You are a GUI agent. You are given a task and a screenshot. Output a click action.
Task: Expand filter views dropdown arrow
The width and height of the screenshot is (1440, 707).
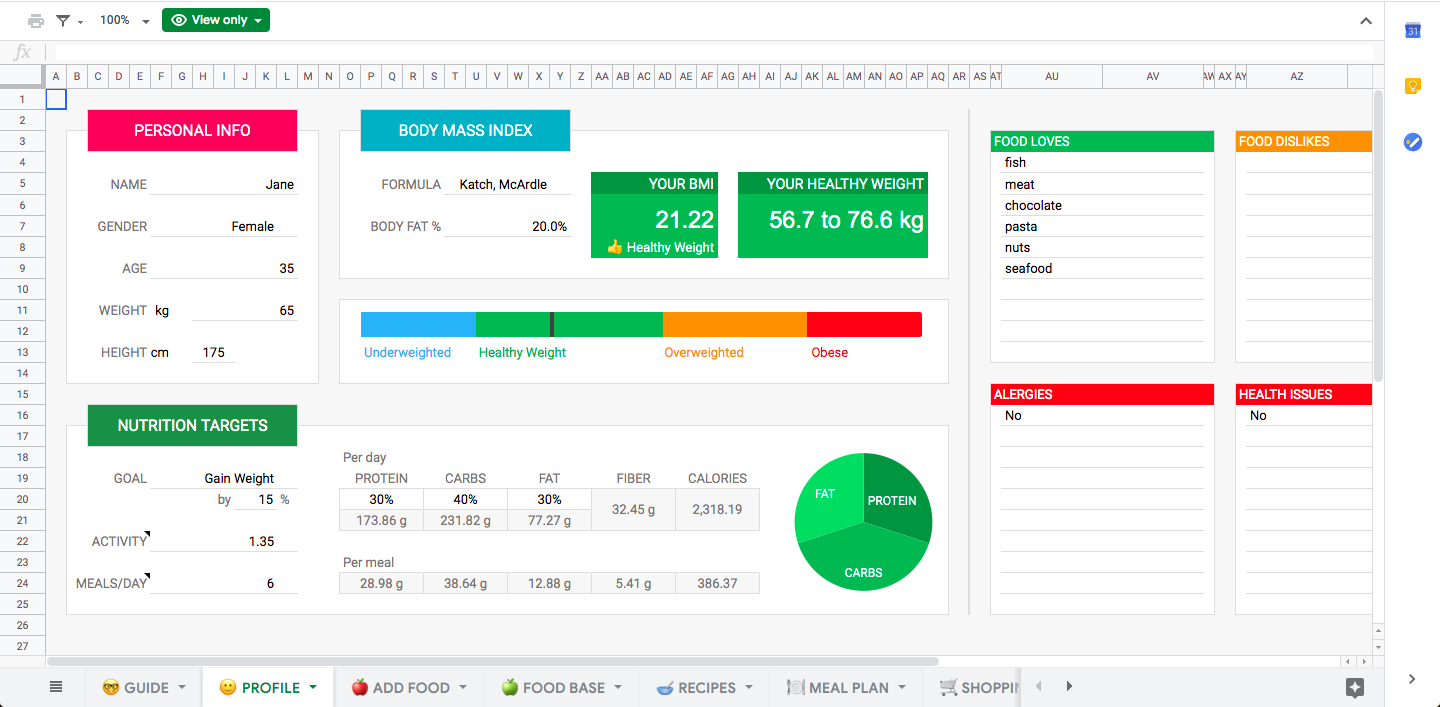(80, 21)
